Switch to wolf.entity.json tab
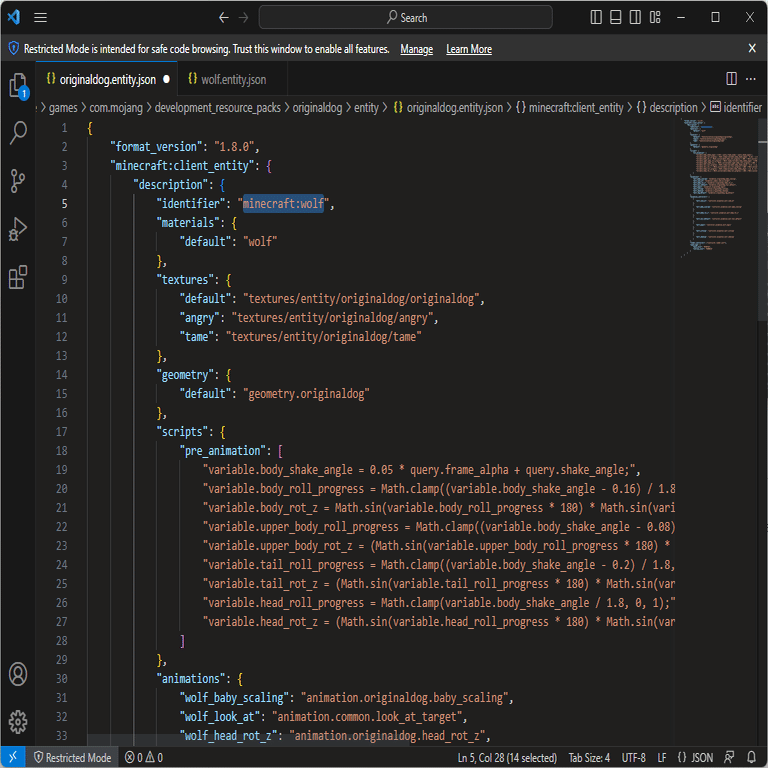 click(x=233, y=79)
